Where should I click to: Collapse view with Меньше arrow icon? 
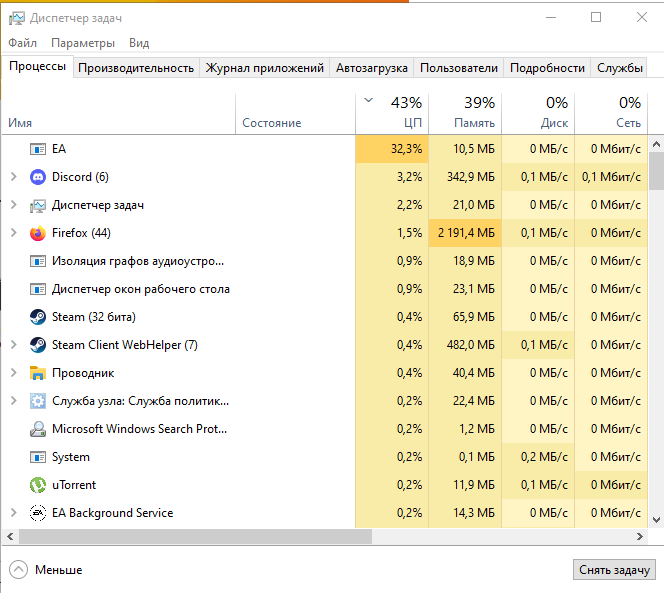(x=18, y=570)
